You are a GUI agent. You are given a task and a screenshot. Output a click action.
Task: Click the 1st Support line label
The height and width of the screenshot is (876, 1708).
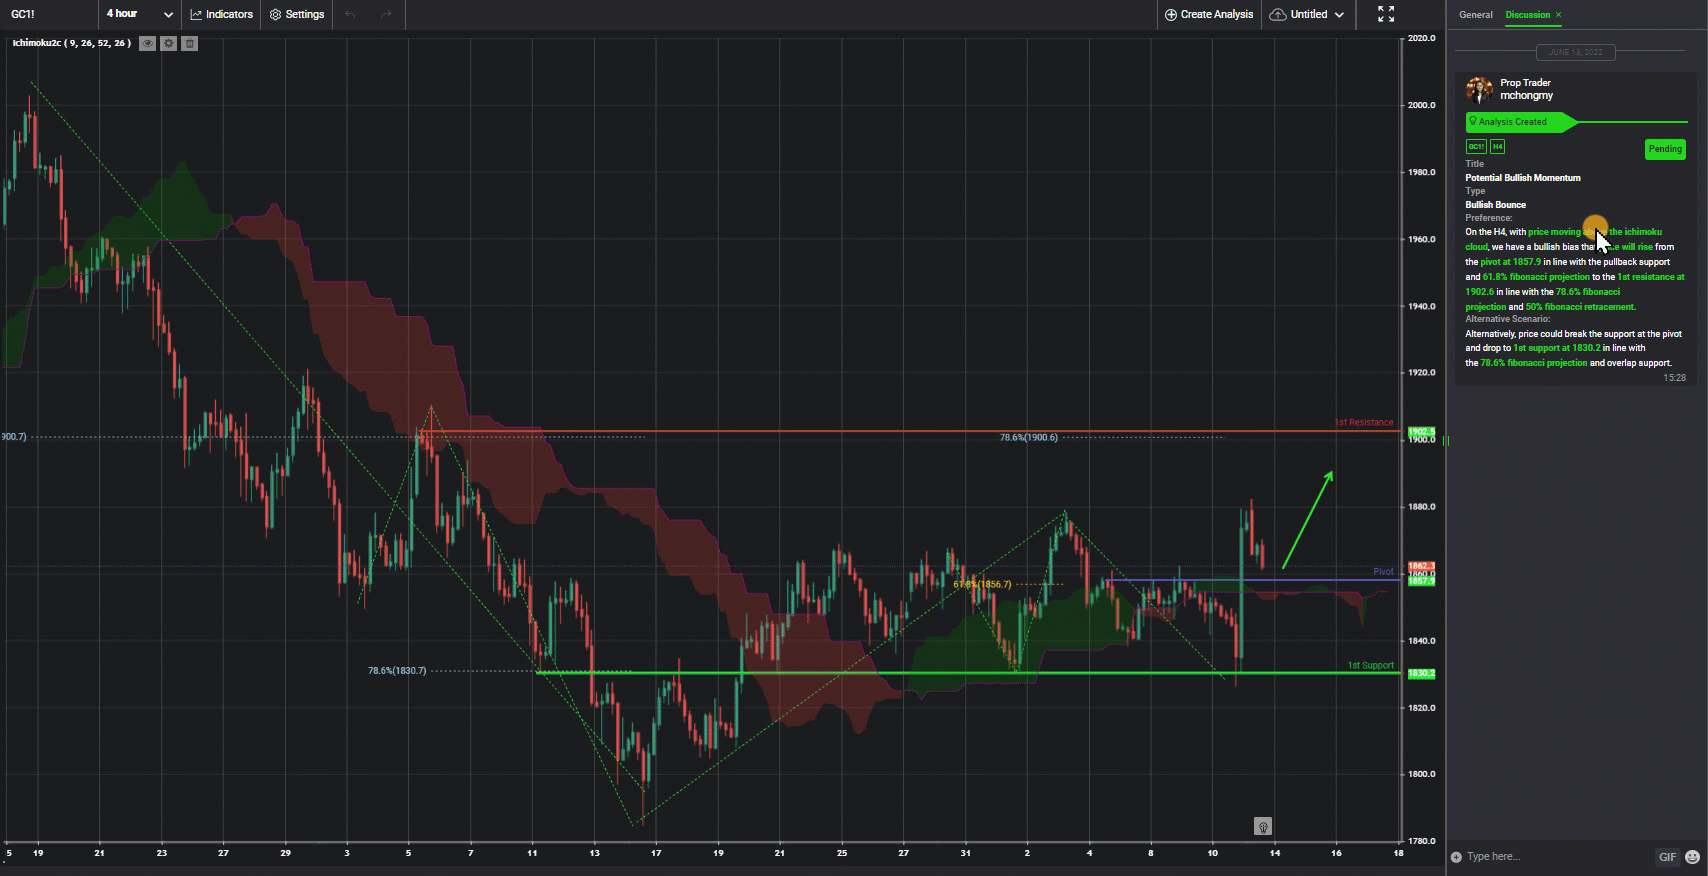click(1370, 666)
